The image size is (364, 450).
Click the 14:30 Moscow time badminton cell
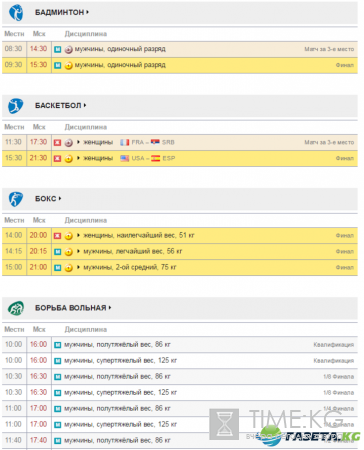tap(39, 49)
